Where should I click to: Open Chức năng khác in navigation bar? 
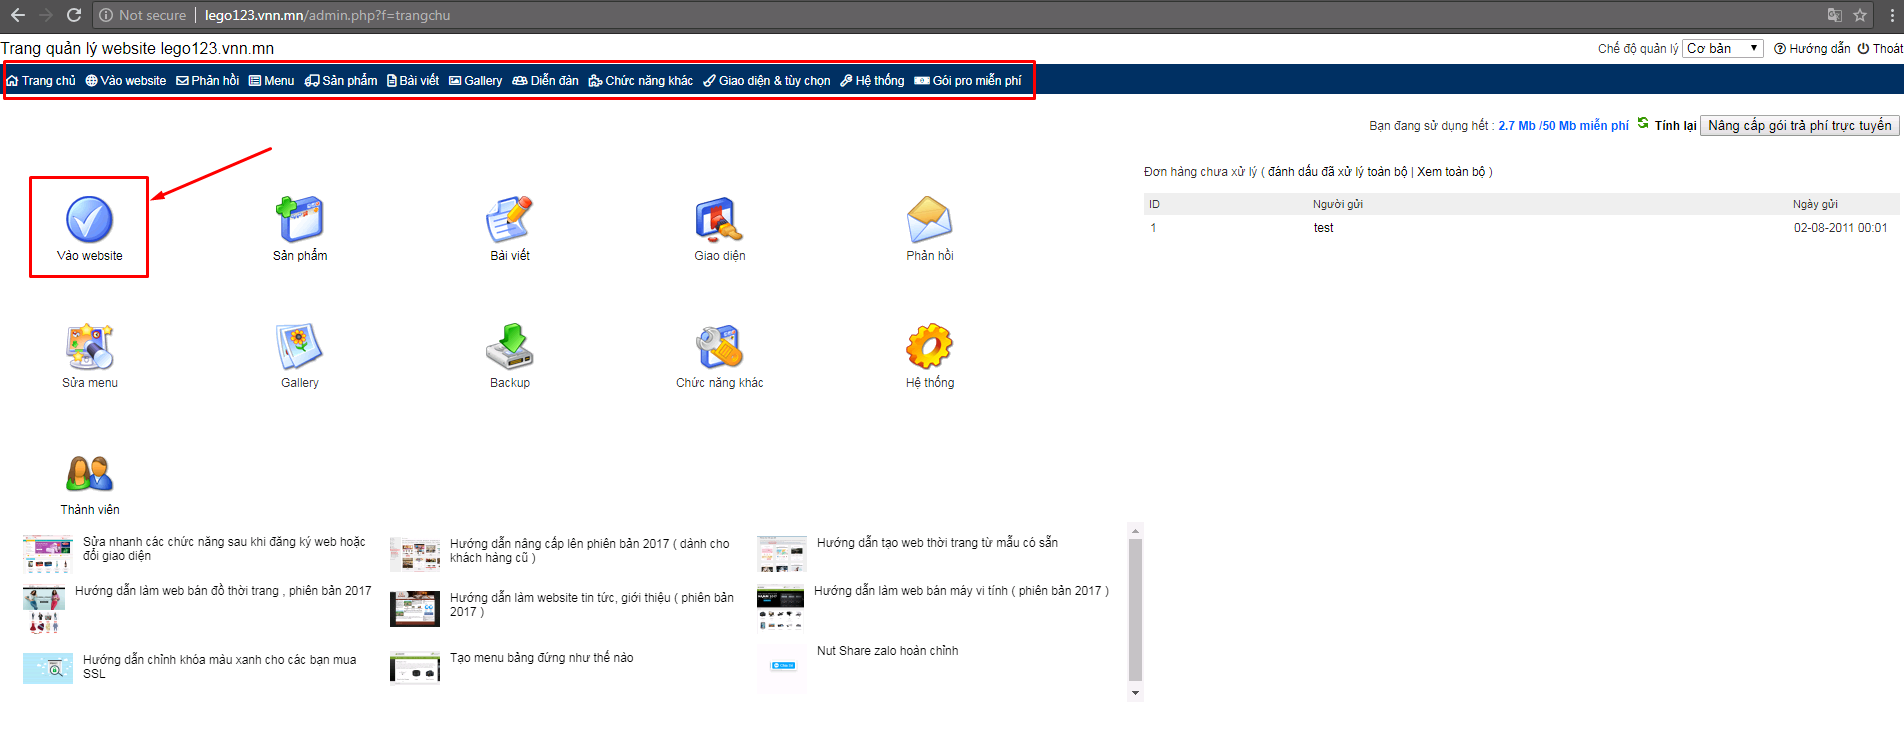point(641,80)
